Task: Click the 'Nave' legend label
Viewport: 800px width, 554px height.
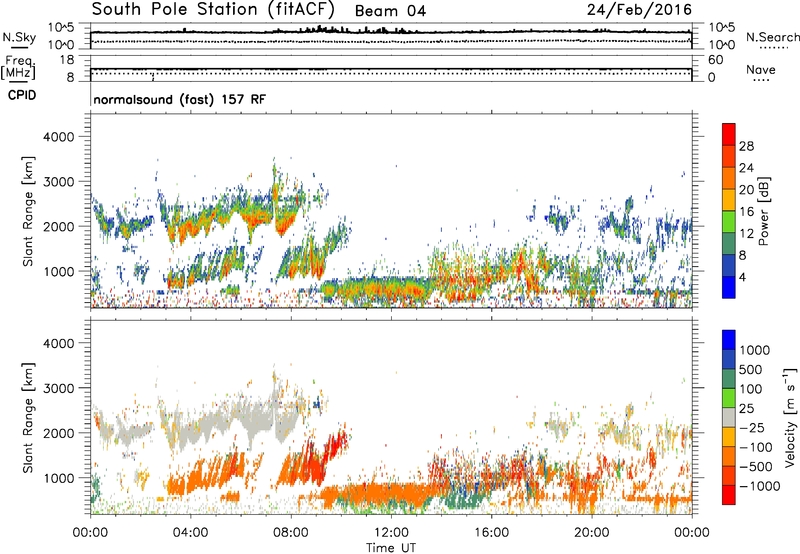Action: click(761, 69)
